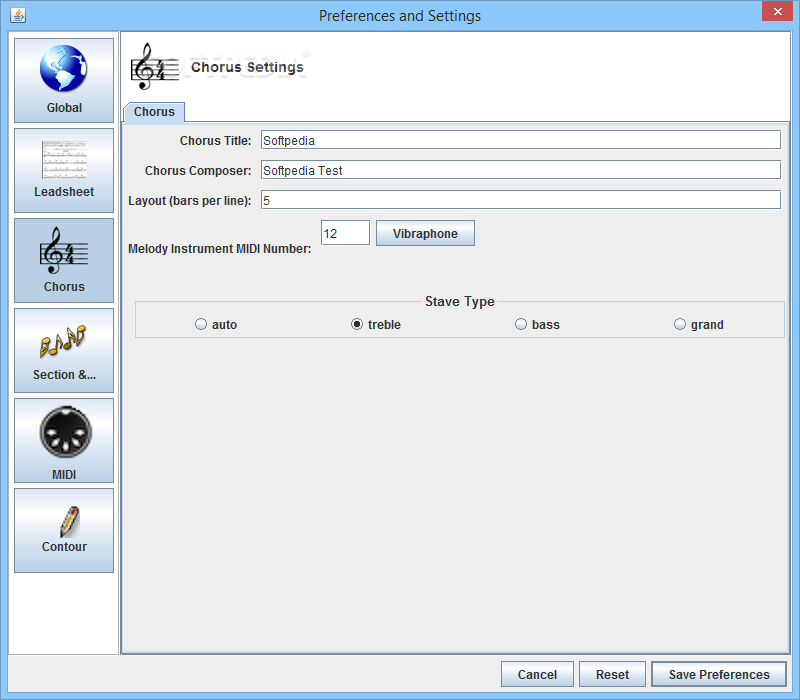
Task: Open the Leadsheet preferences panel
Action: [64, 170]
